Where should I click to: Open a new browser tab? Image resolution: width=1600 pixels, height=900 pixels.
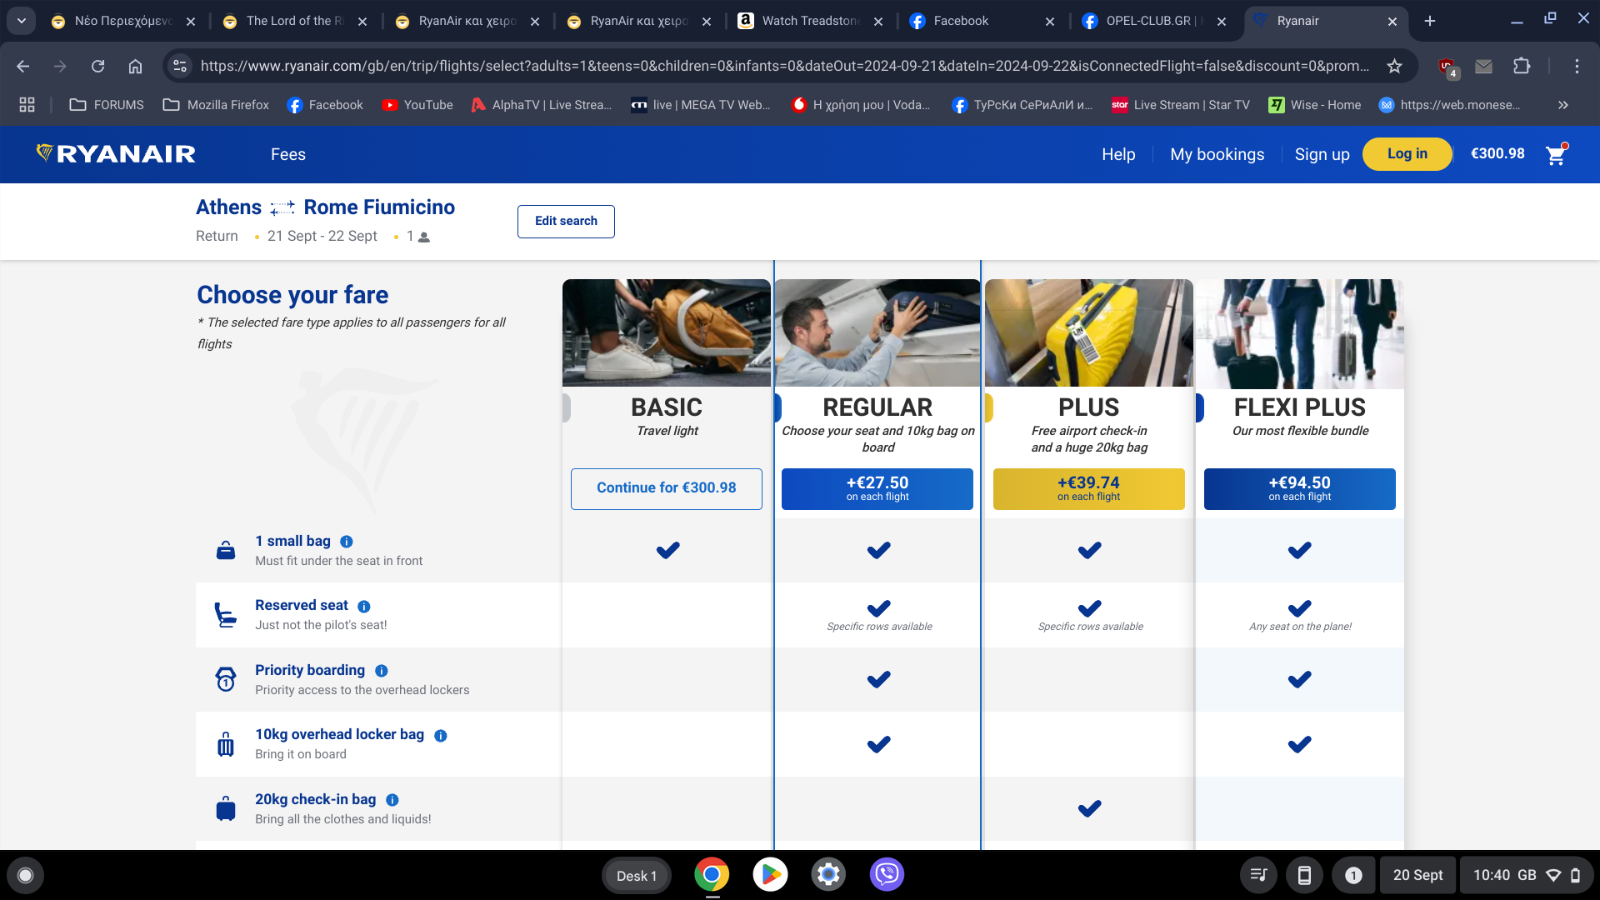[x=1430, y=21]
